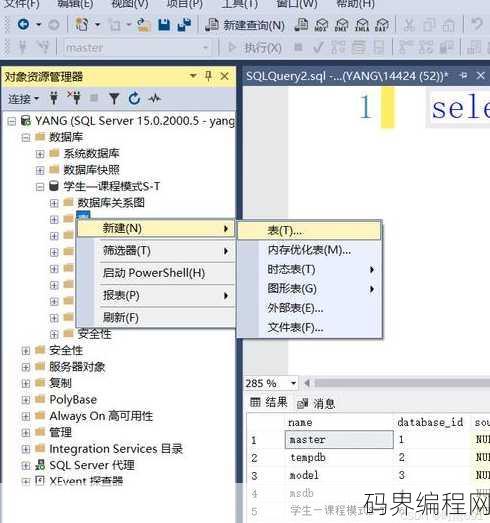Viewport: 490px width, 523px height.
Task: Expand the 系统数据库 folder
Action: point(40,154)
